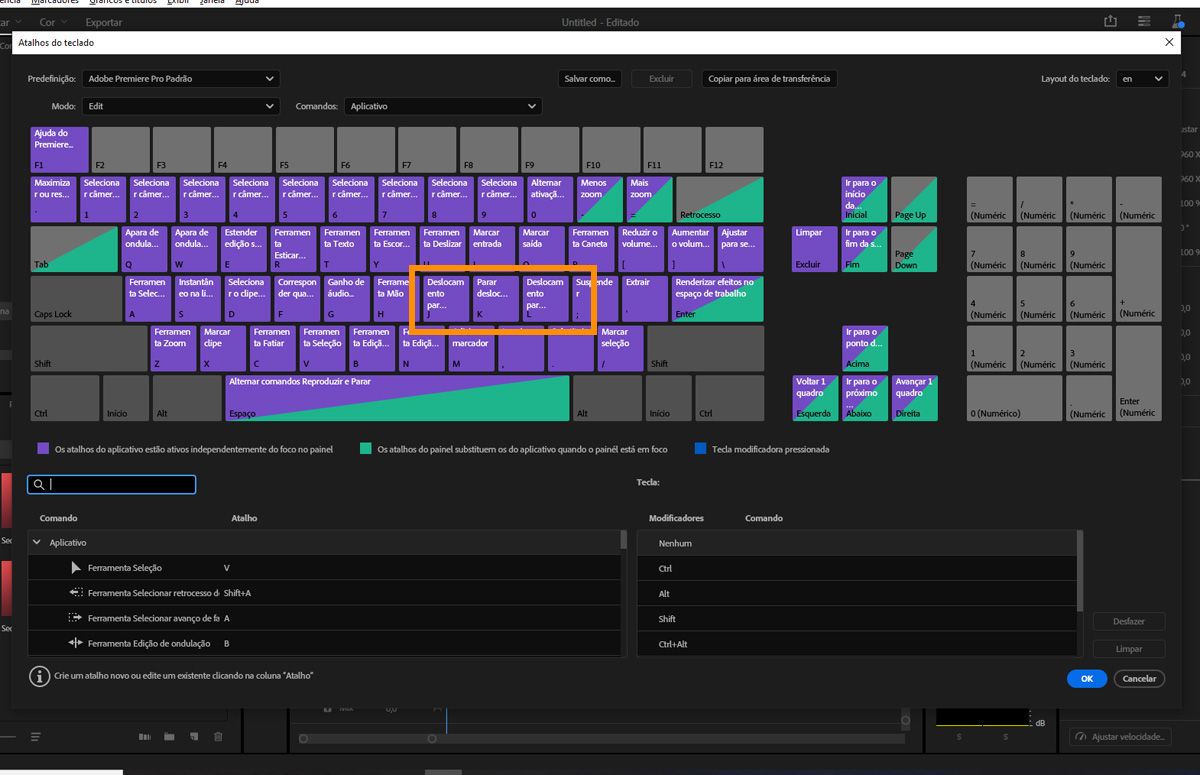Click the F12 key

pyautogui.click(x=733, y=149)
